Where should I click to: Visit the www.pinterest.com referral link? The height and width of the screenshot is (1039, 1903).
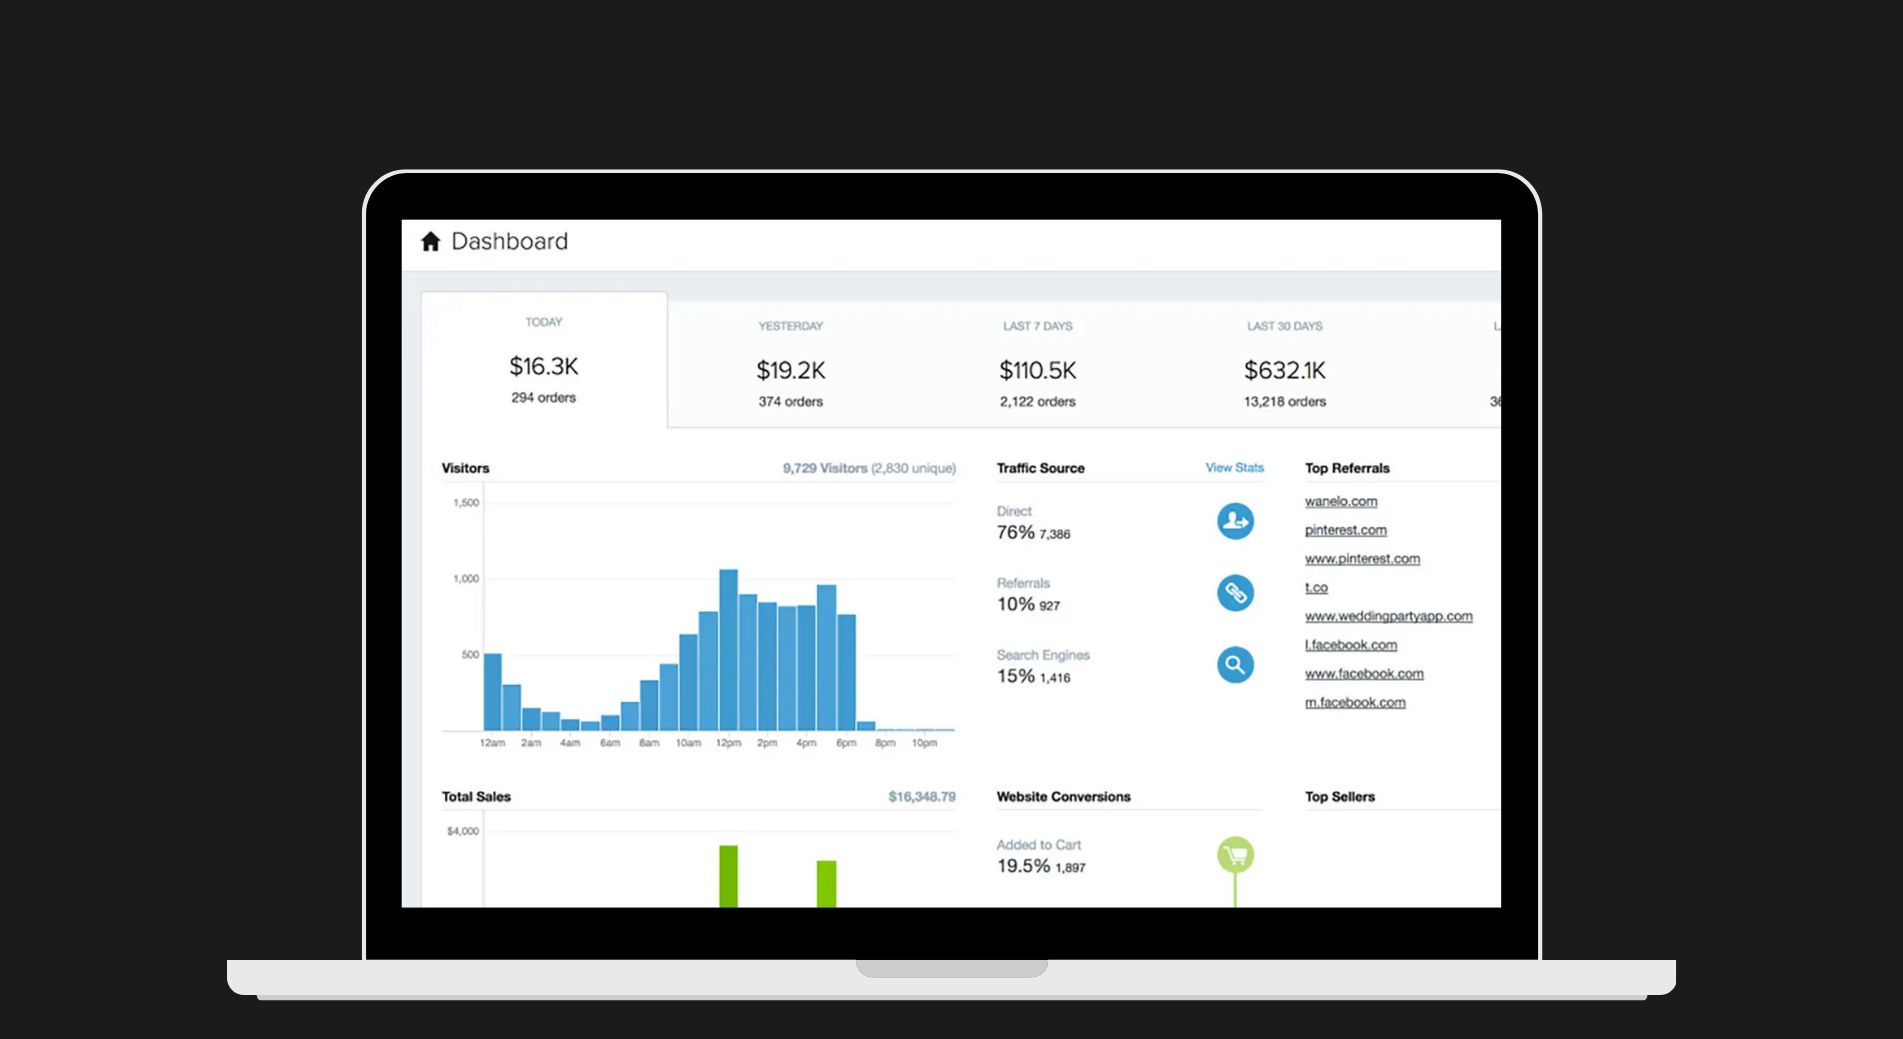tap(1362, 559)
